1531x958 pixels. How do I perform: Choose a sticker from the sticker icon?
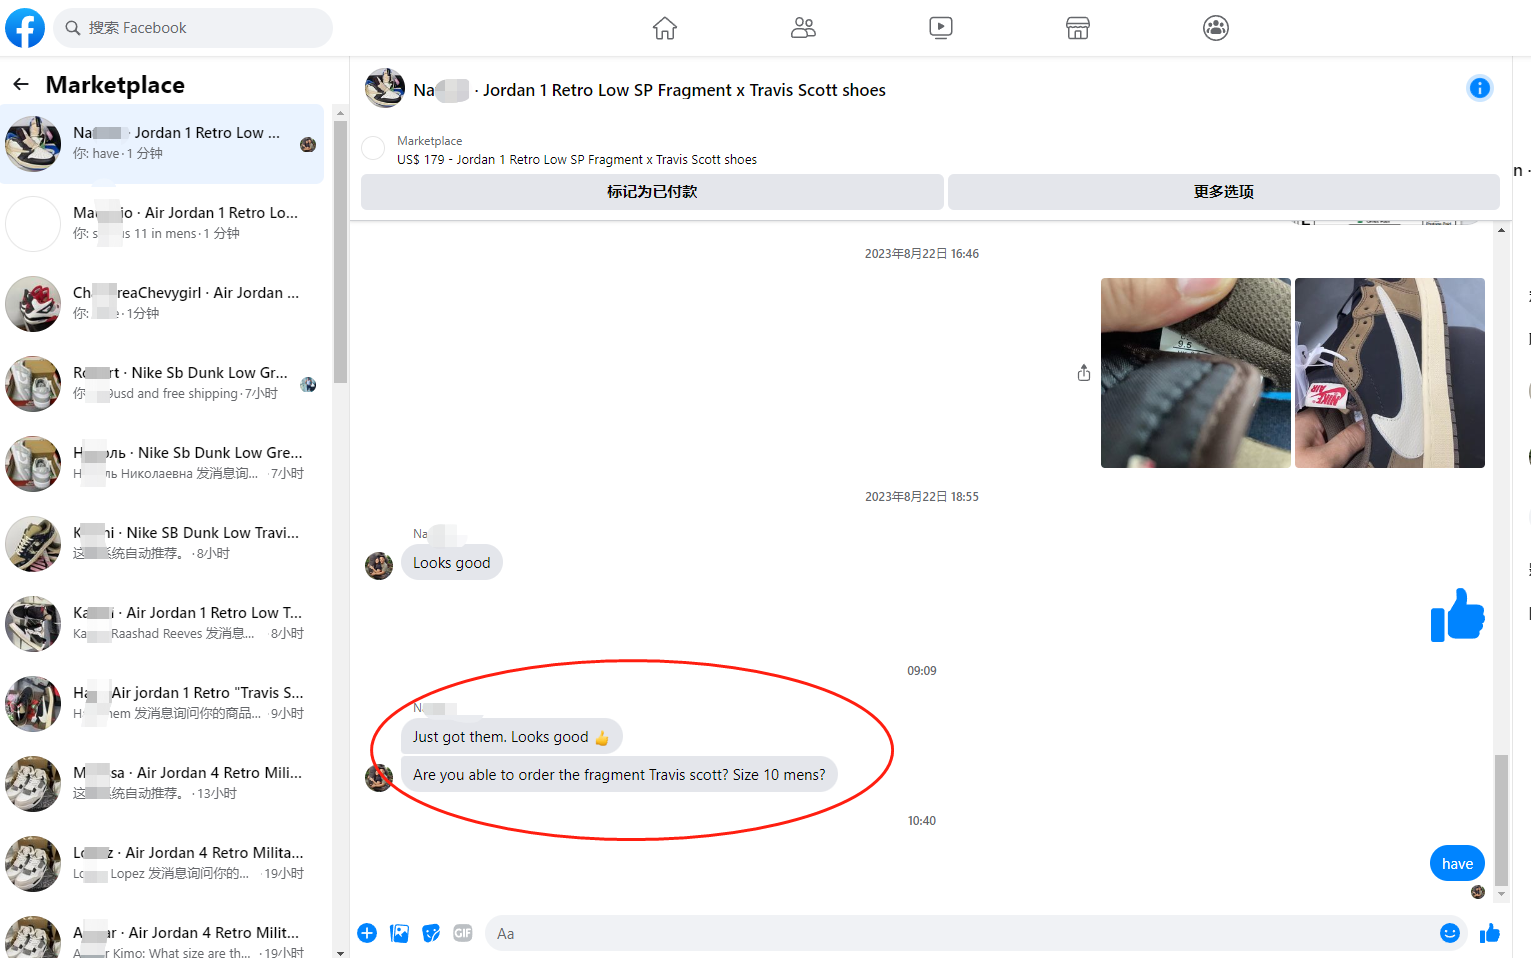(x=431, y=933)
